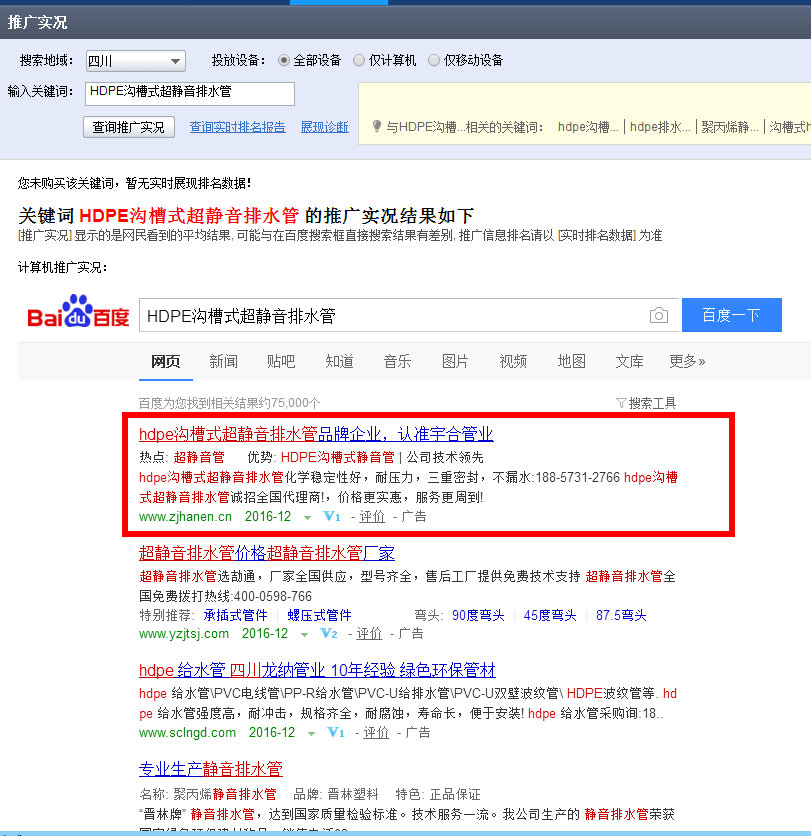
Task: Click V1 badge next to www.zjhanen.cn
Action: pyautogui.click(x=332, y=516)
